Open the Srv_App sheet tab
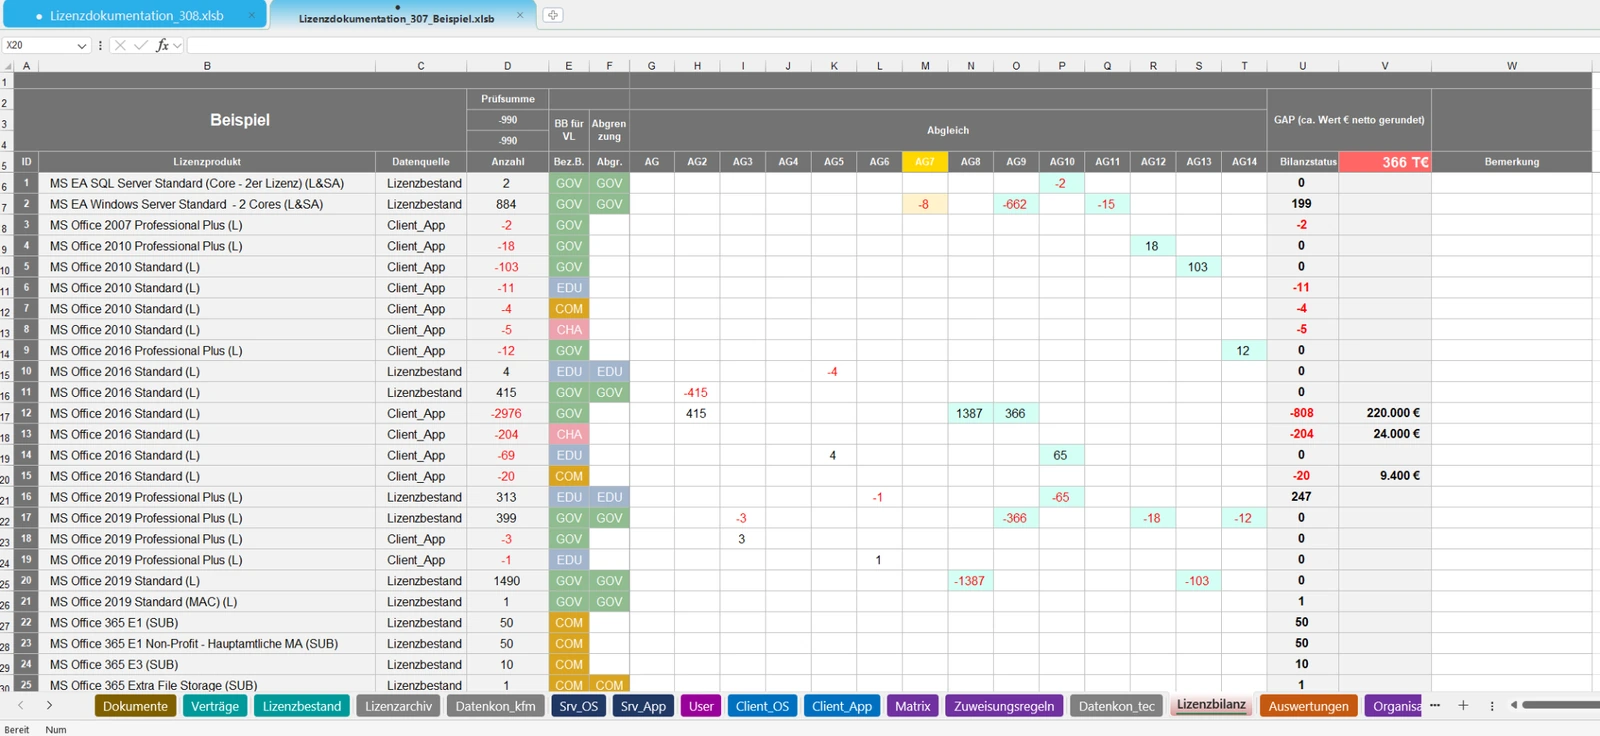 [643, 706]
